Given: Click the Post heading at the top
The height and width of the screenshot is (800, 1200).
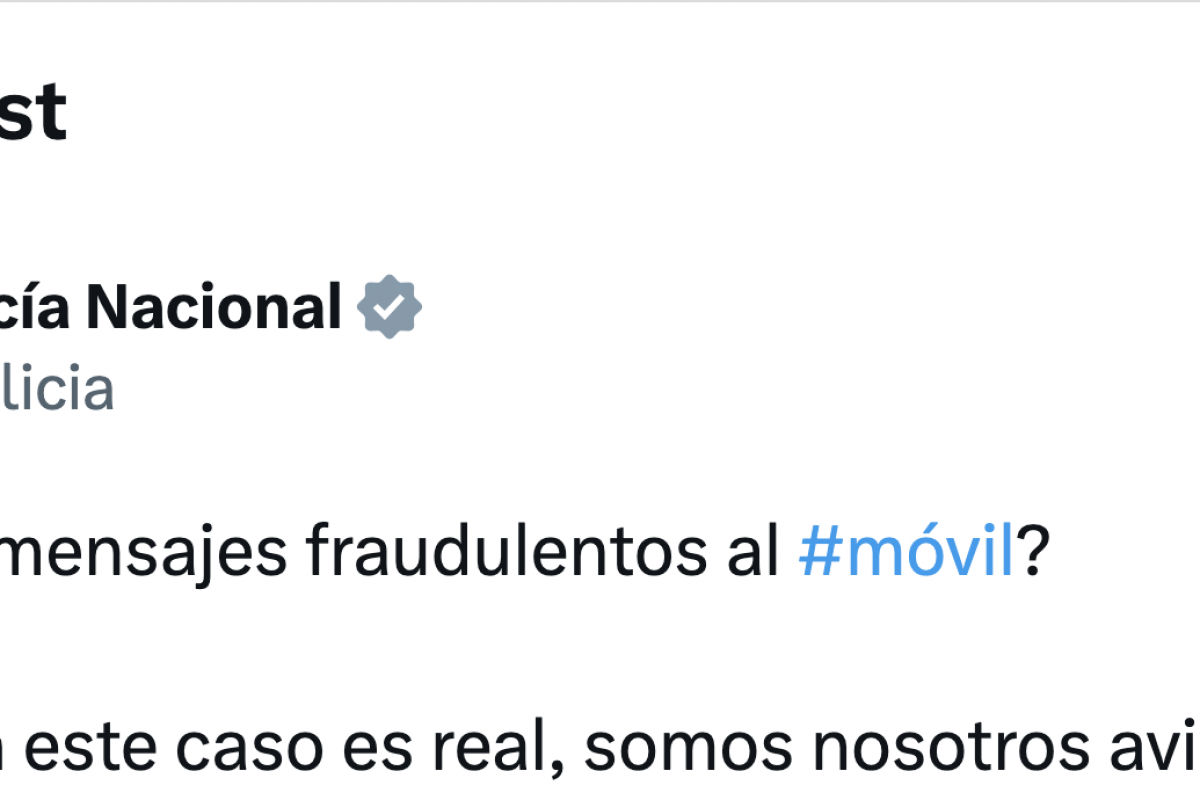Looking at the screenshot, I should [32, 112].
